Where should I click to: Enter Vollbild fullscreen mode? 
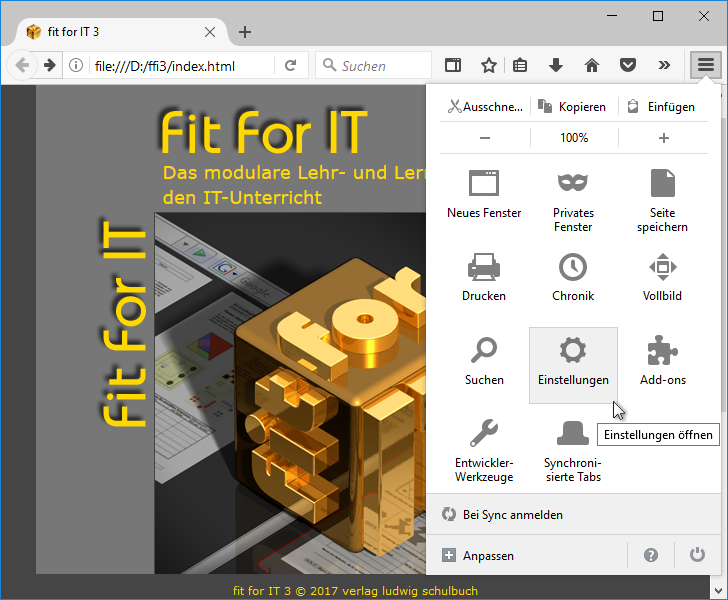pos(662,276)
